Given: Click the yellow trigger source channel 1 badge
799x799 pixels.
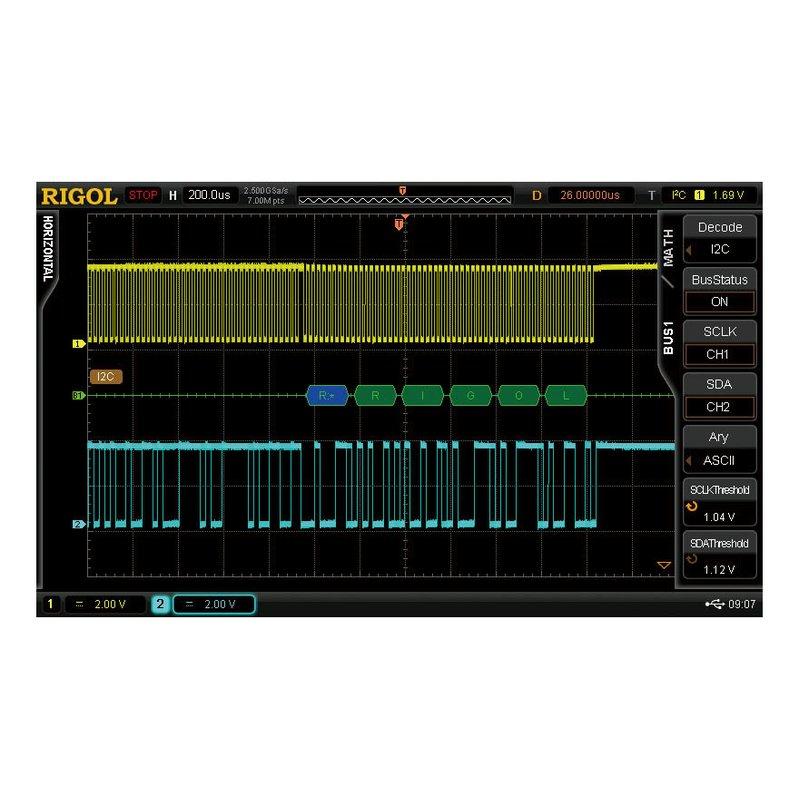Looking at the screenshot, I should pos(699,195).
